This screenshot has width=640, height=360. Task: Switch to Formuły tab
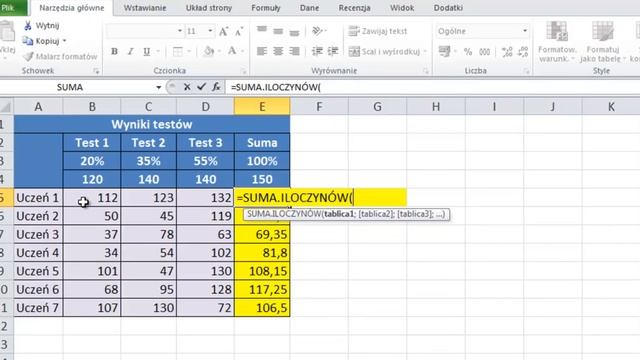266,8
